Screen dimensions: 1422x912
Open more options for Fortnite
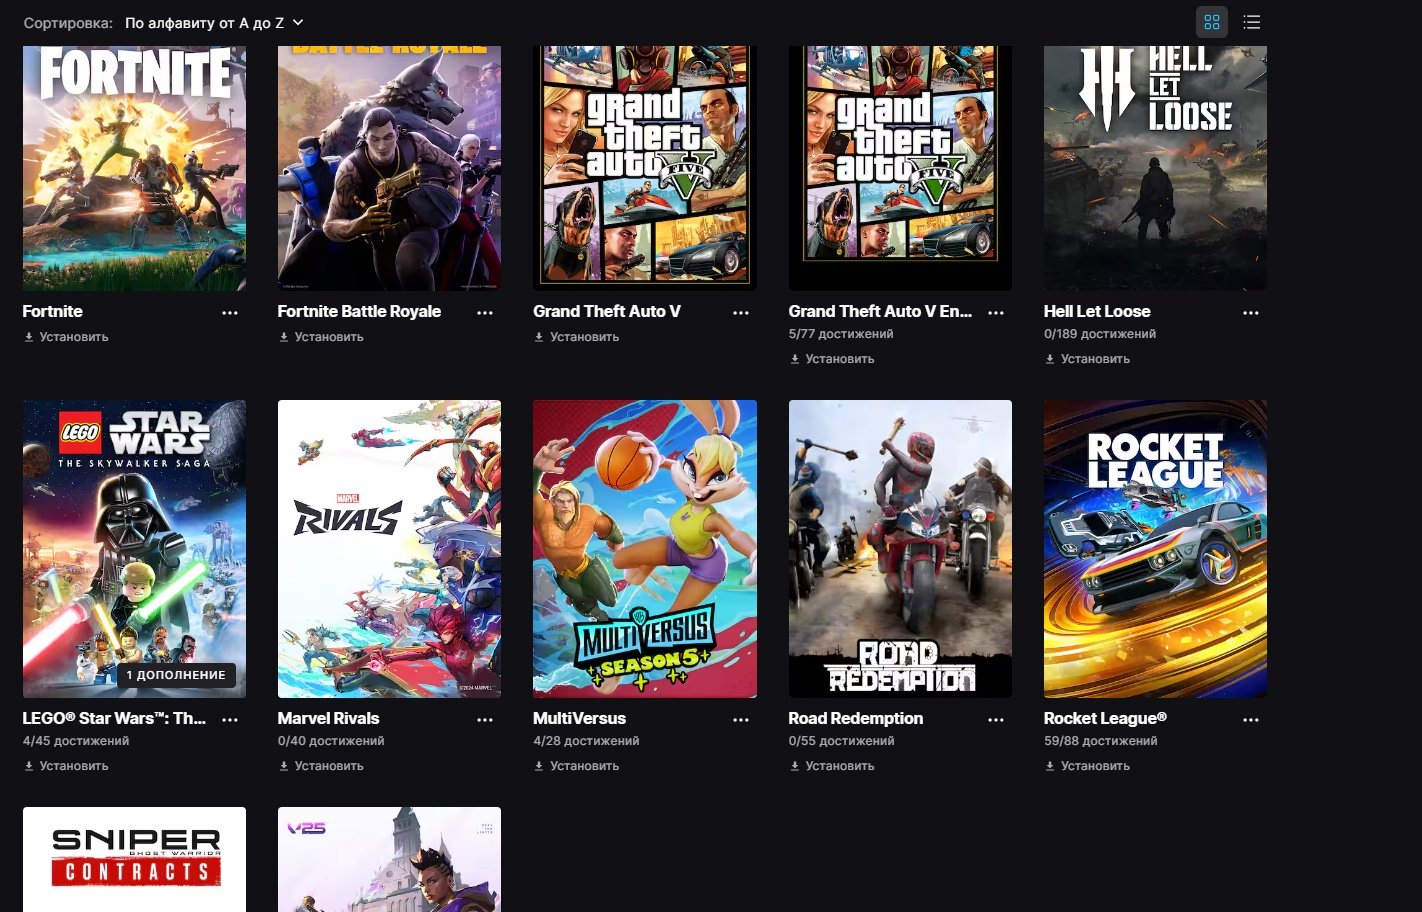click(230, 313)
